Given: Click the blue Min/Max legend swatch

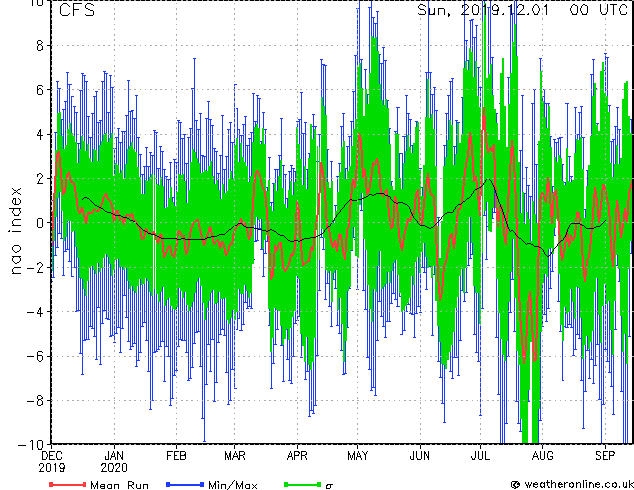Looking at the screenshot, I should click(185, 484).
